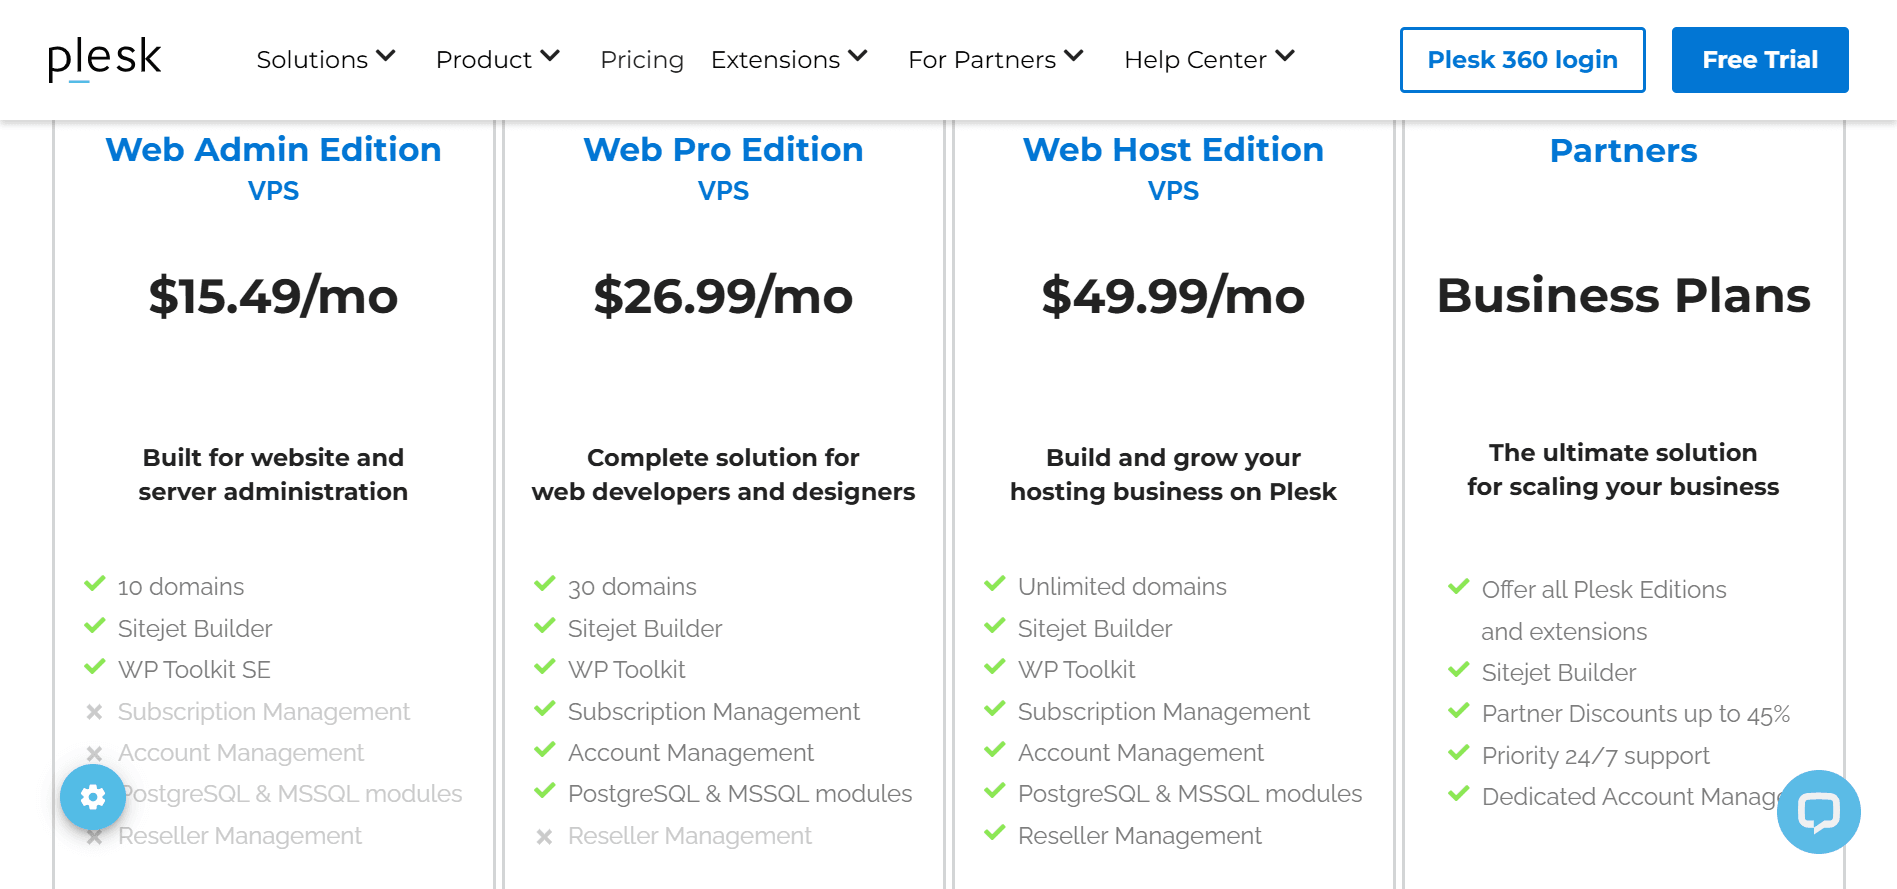1897x889 pixels.
Task: Expand the Product dropdown menu
Action: 497,59
